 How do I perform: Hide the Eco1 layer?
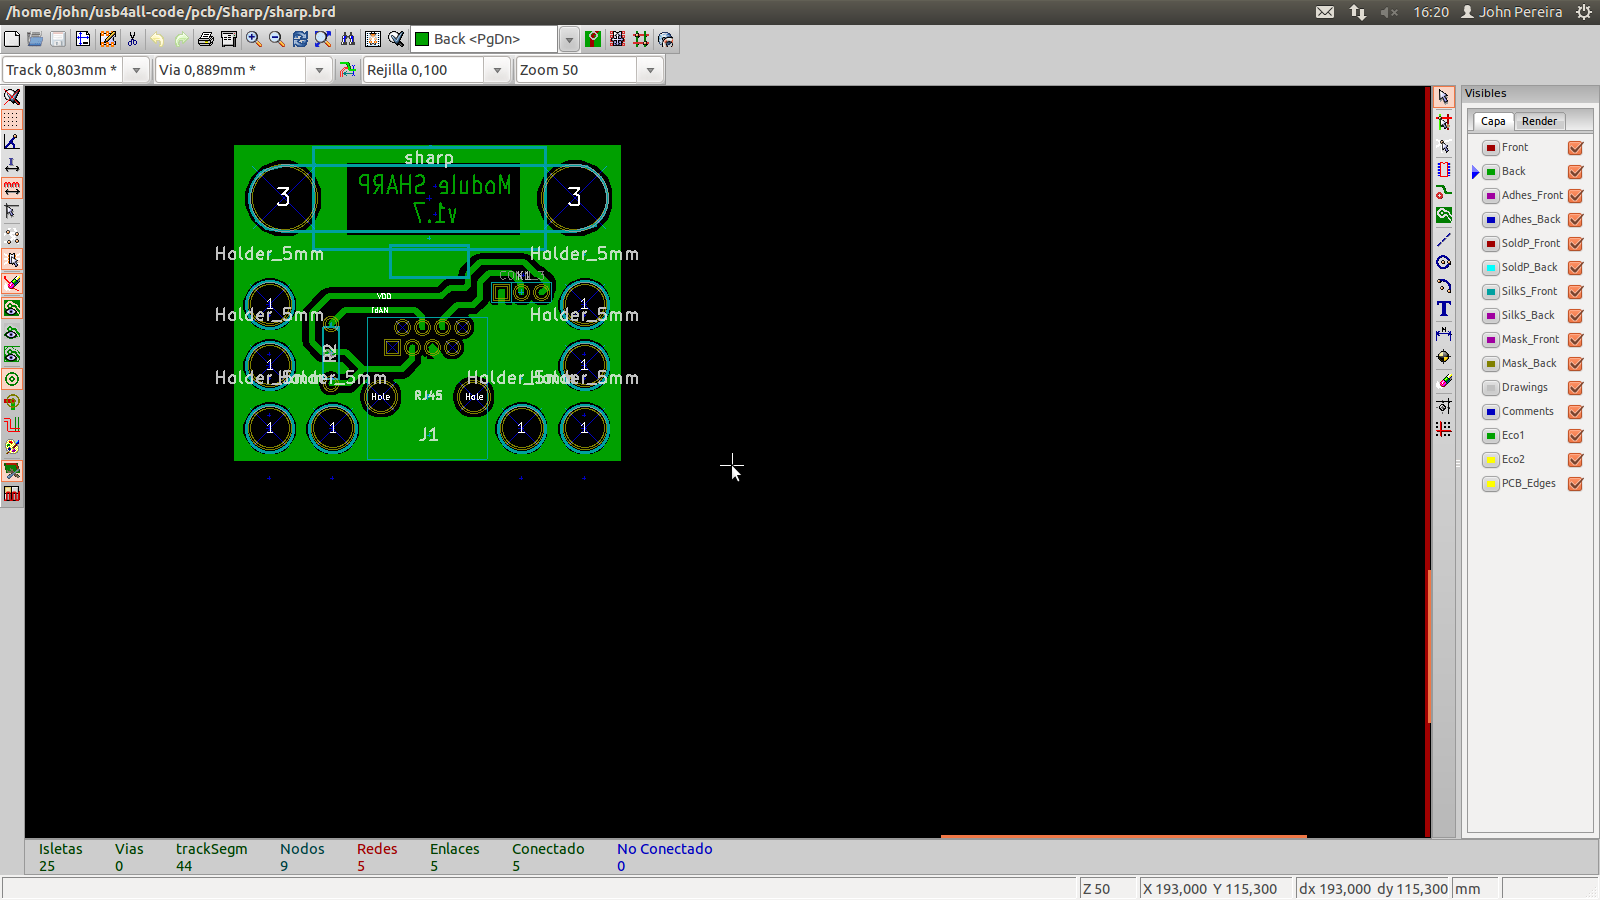1575,436
